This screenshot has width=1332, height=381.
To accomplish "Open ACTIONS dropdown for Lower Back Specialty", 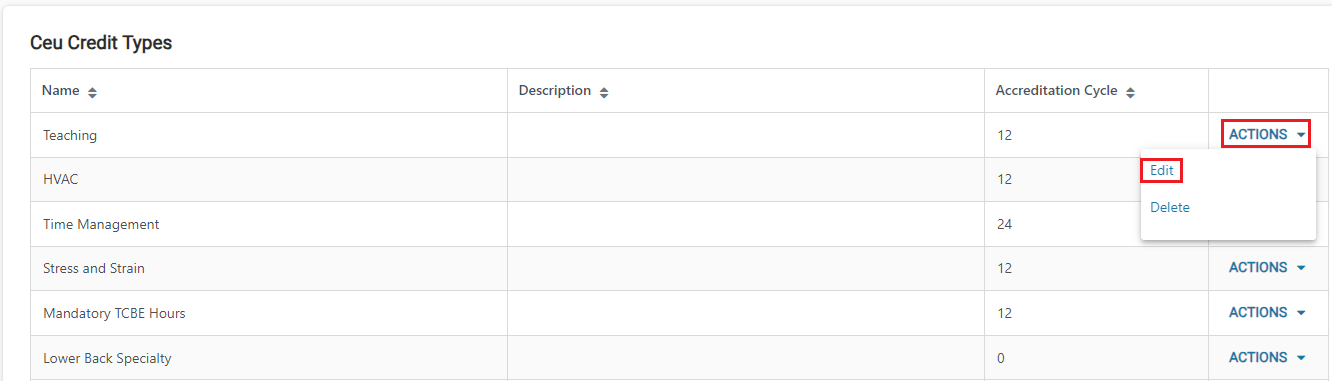I will pyautogui.click(x=1267, y=358).
